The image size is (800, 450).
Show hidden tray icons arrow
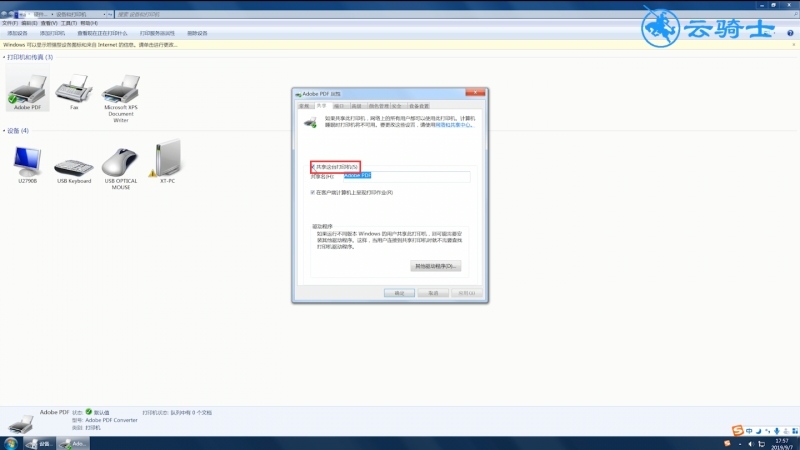coord(740,444)
